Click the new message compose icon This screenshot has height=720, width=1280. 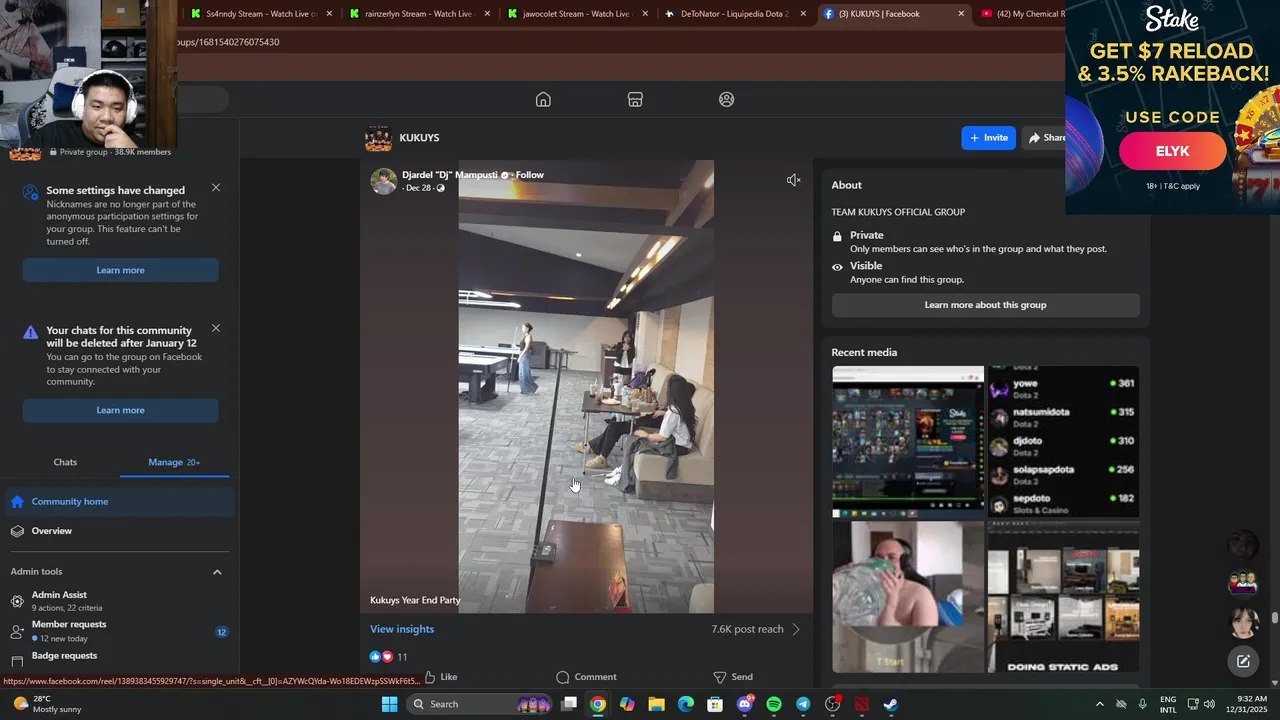[1243, 661]
